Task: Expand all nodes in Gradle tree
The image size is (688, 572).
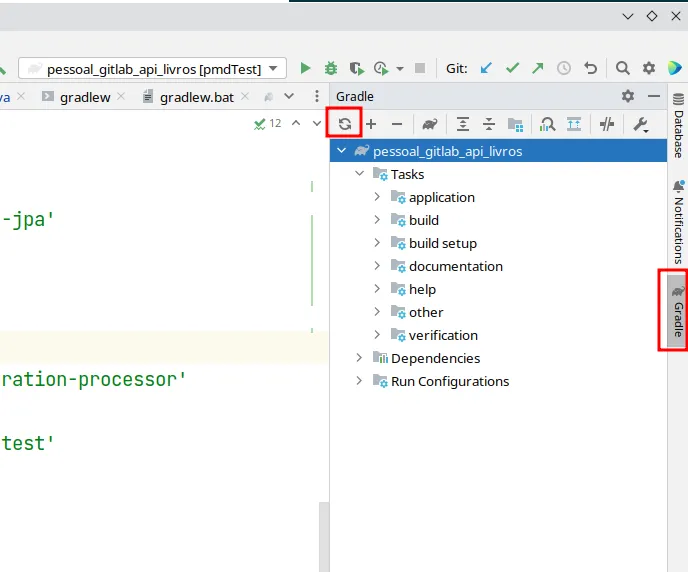Action: (462, 124)
